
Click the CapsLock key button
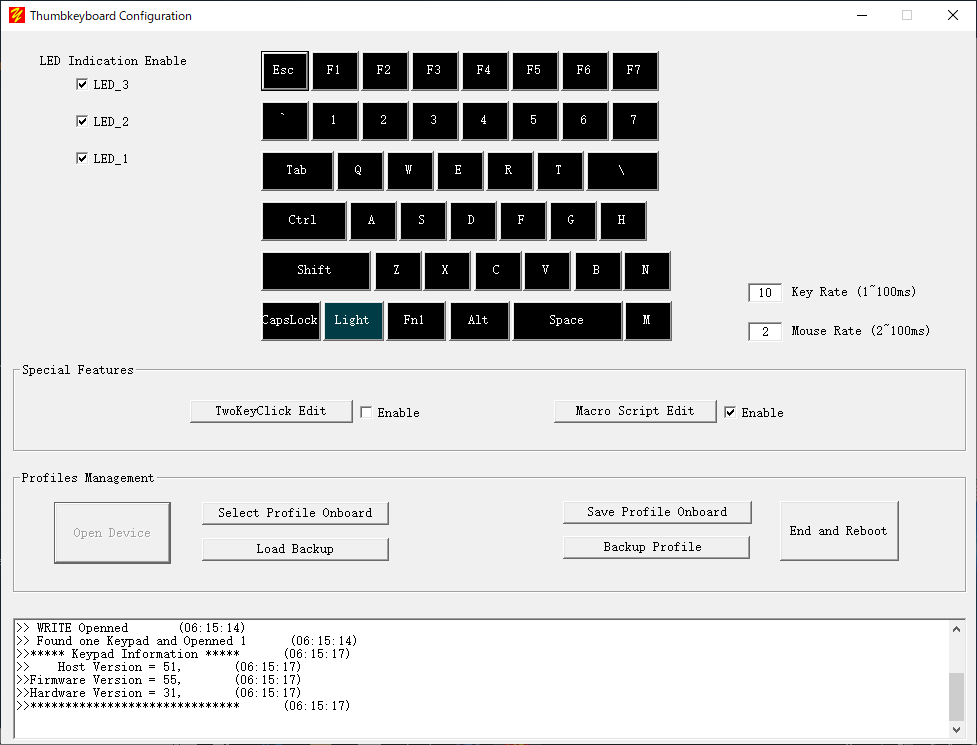291,321
